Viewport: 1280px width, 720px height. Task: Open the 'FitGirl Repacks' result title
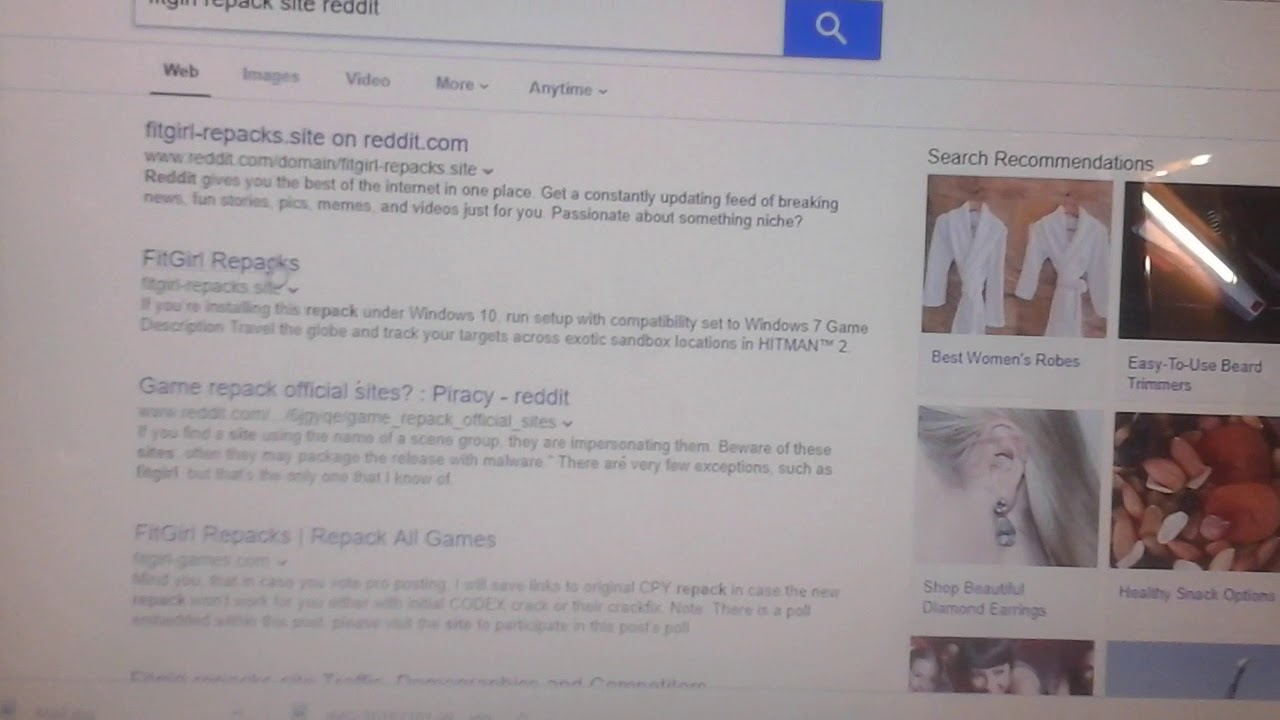tap(220, 261)
